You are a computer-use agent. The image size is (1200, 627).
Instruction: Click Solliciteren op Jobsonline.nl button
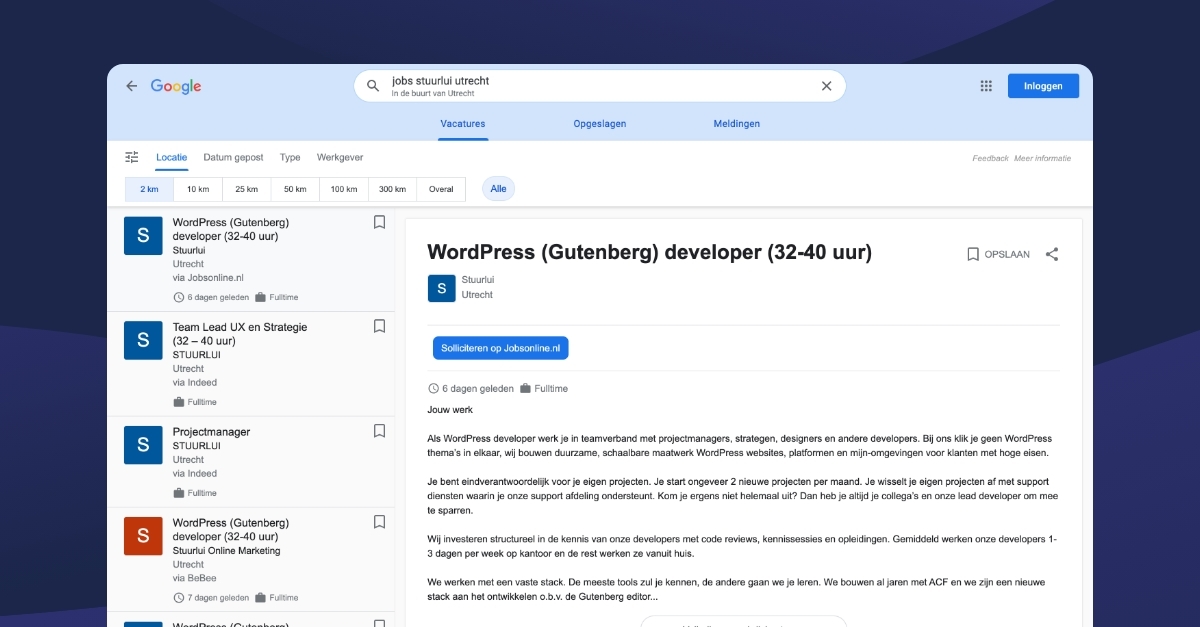coord(500,348)
